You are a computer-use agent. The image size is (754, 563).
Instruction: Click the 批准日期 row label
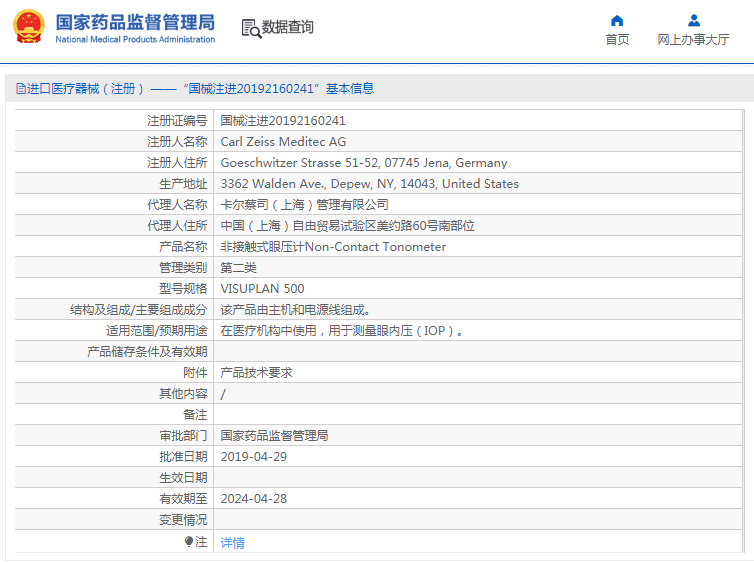pos(183,457)
